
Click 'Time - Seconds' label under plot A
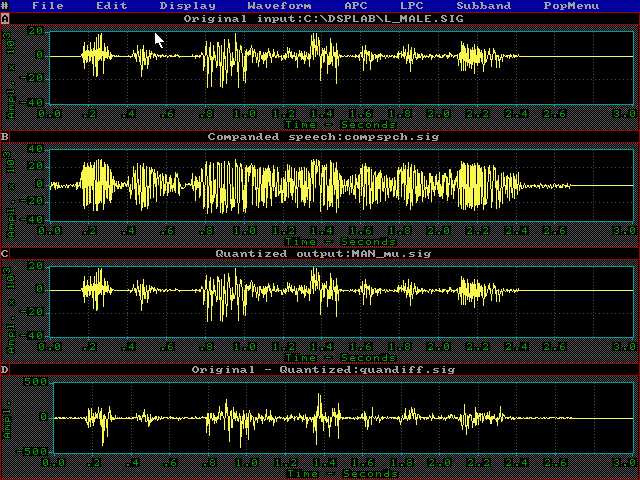[340, 124]
